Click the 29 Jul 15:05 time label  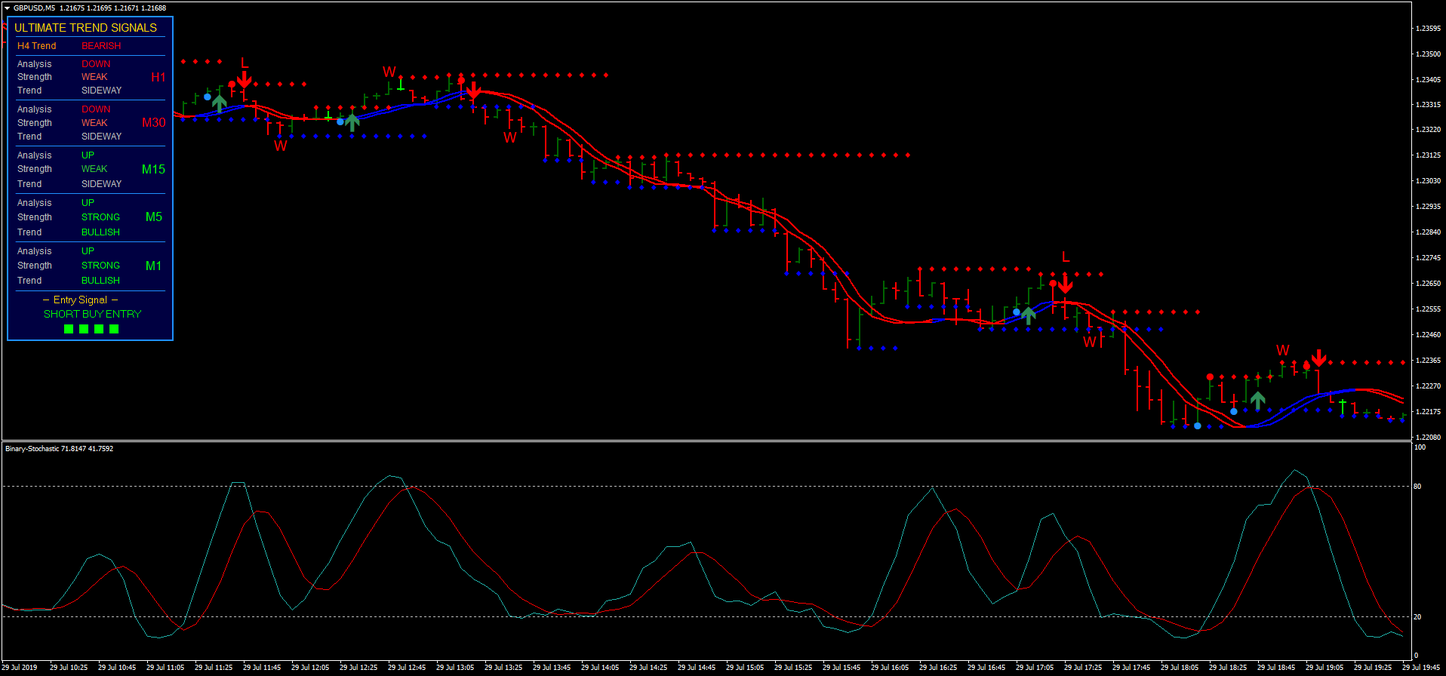pos(745,667)
